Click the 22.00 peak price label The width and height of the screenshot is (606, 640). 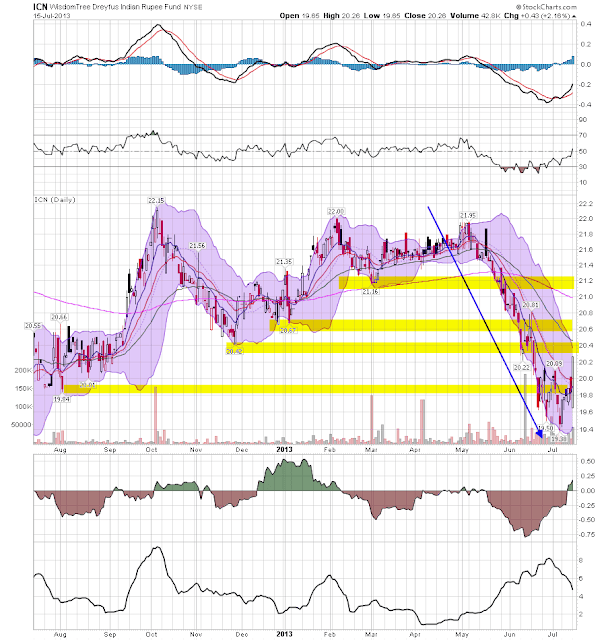pos(336,211)
